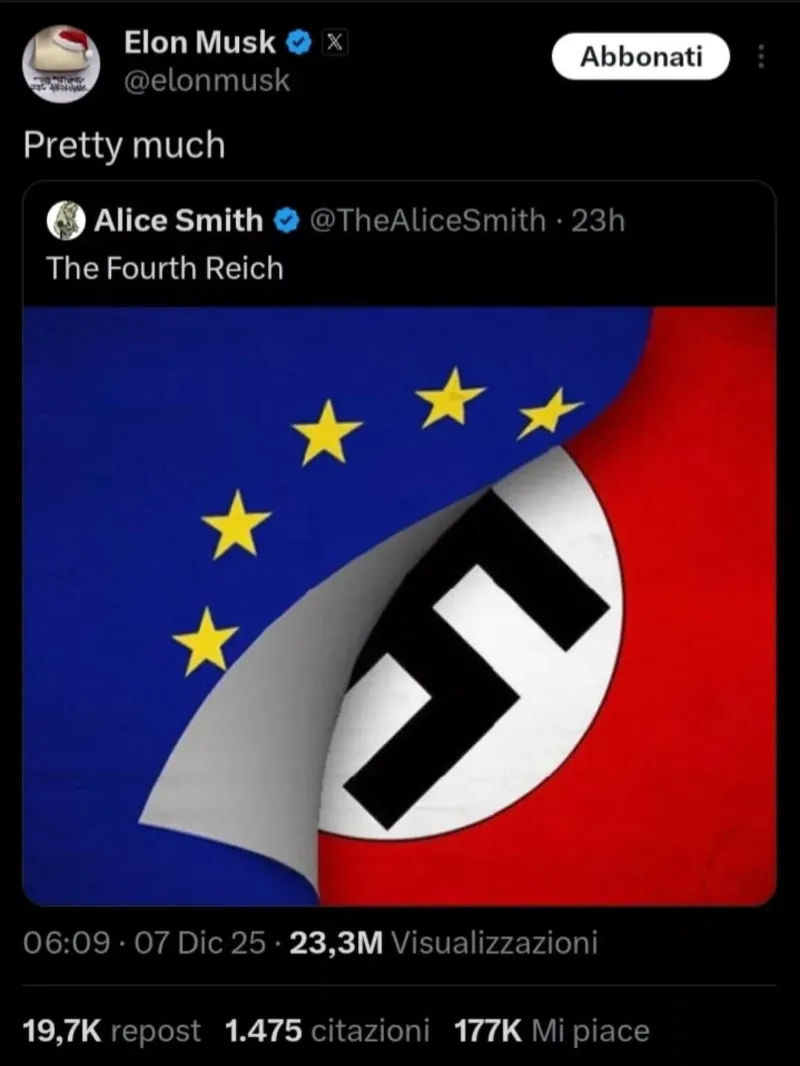The height and width of the screenshot is (1066, 800).
Task: Click Alice Smith's verified checkmark badge
Action: [286, 220]
